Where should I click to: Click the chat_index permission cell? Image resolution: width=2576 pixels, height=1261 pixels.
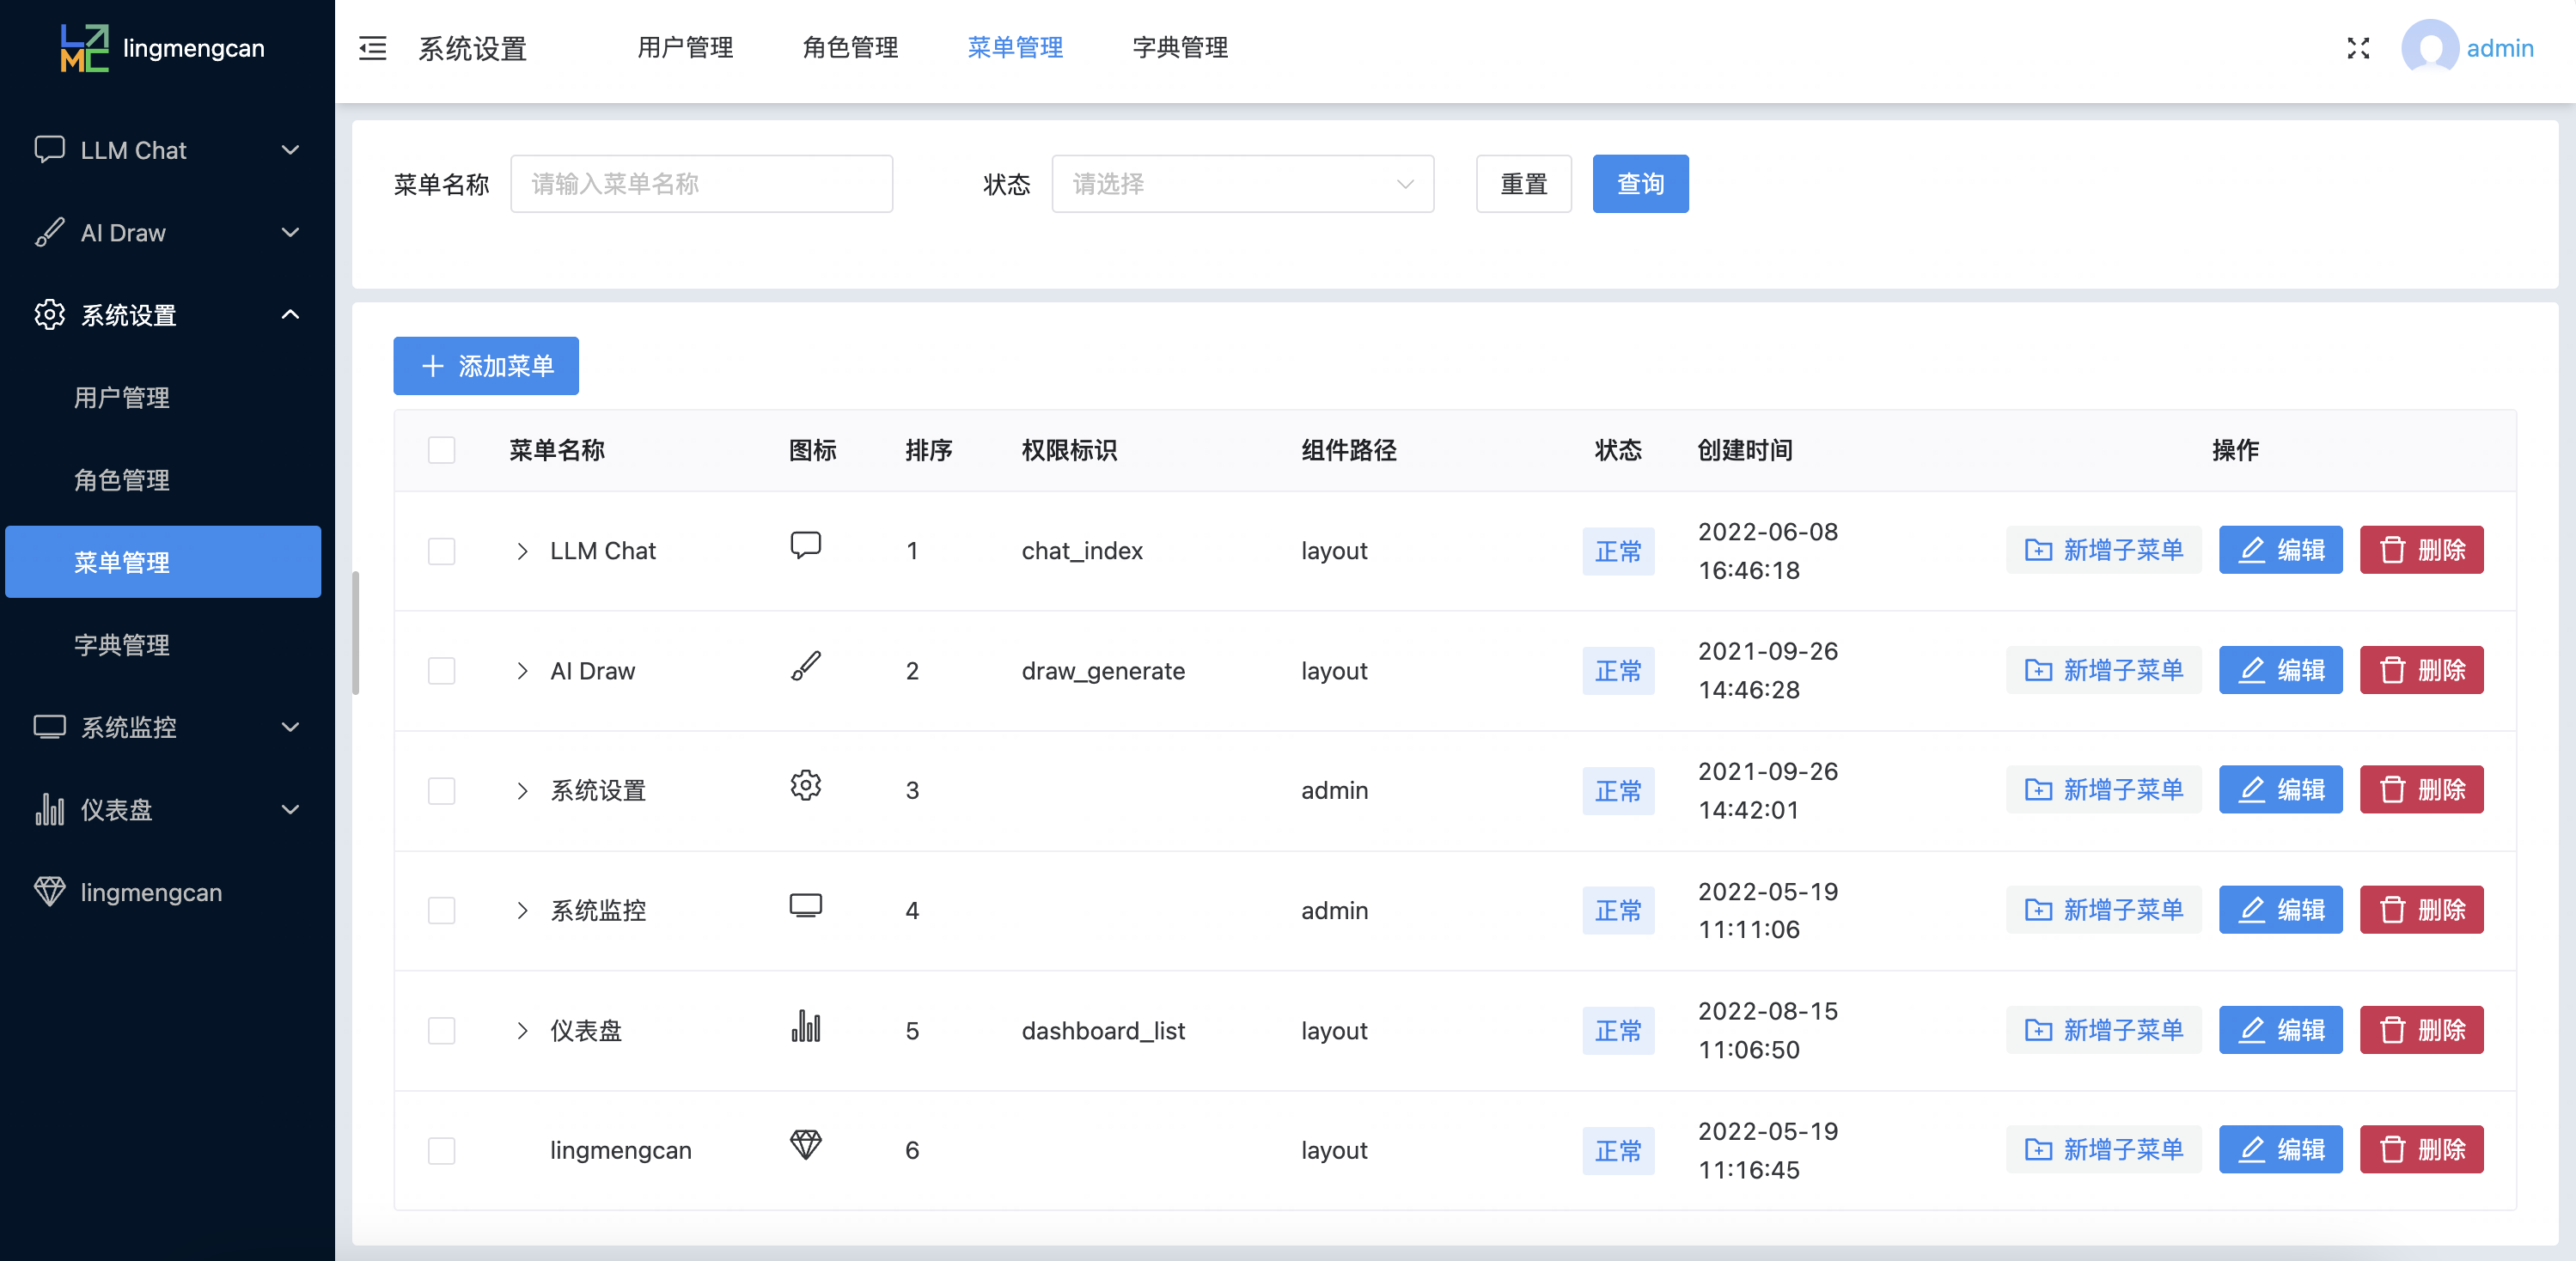tap(1082, 551)
